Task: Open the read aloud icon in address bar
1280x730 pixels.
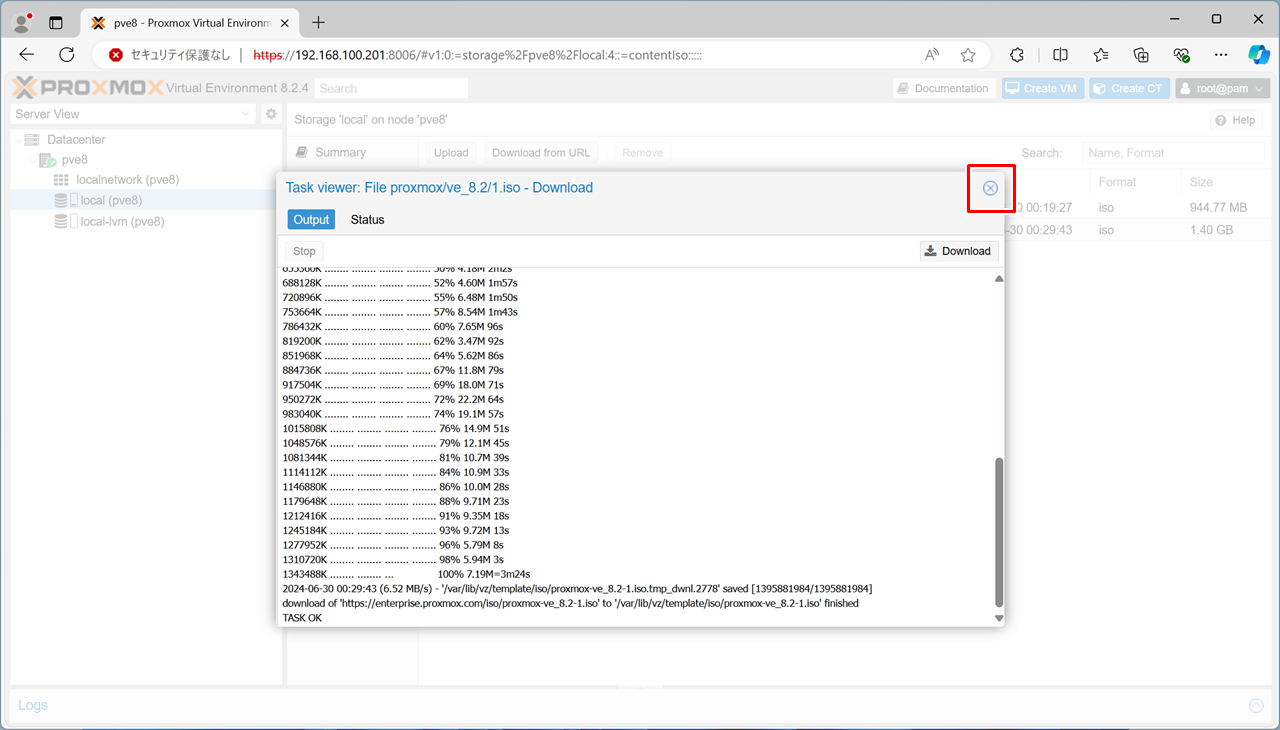Action: [x=932, y=55]
